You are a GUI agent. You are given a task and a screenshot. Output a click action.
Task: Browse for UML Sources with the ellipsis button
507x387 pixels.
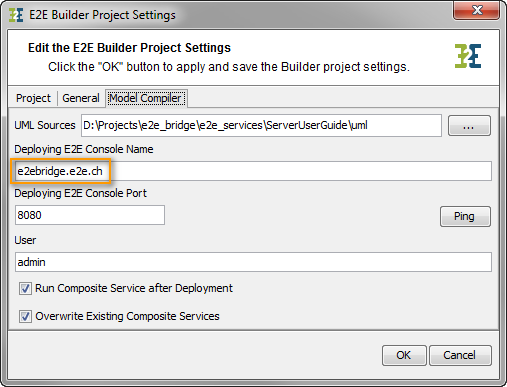[469, 126]
